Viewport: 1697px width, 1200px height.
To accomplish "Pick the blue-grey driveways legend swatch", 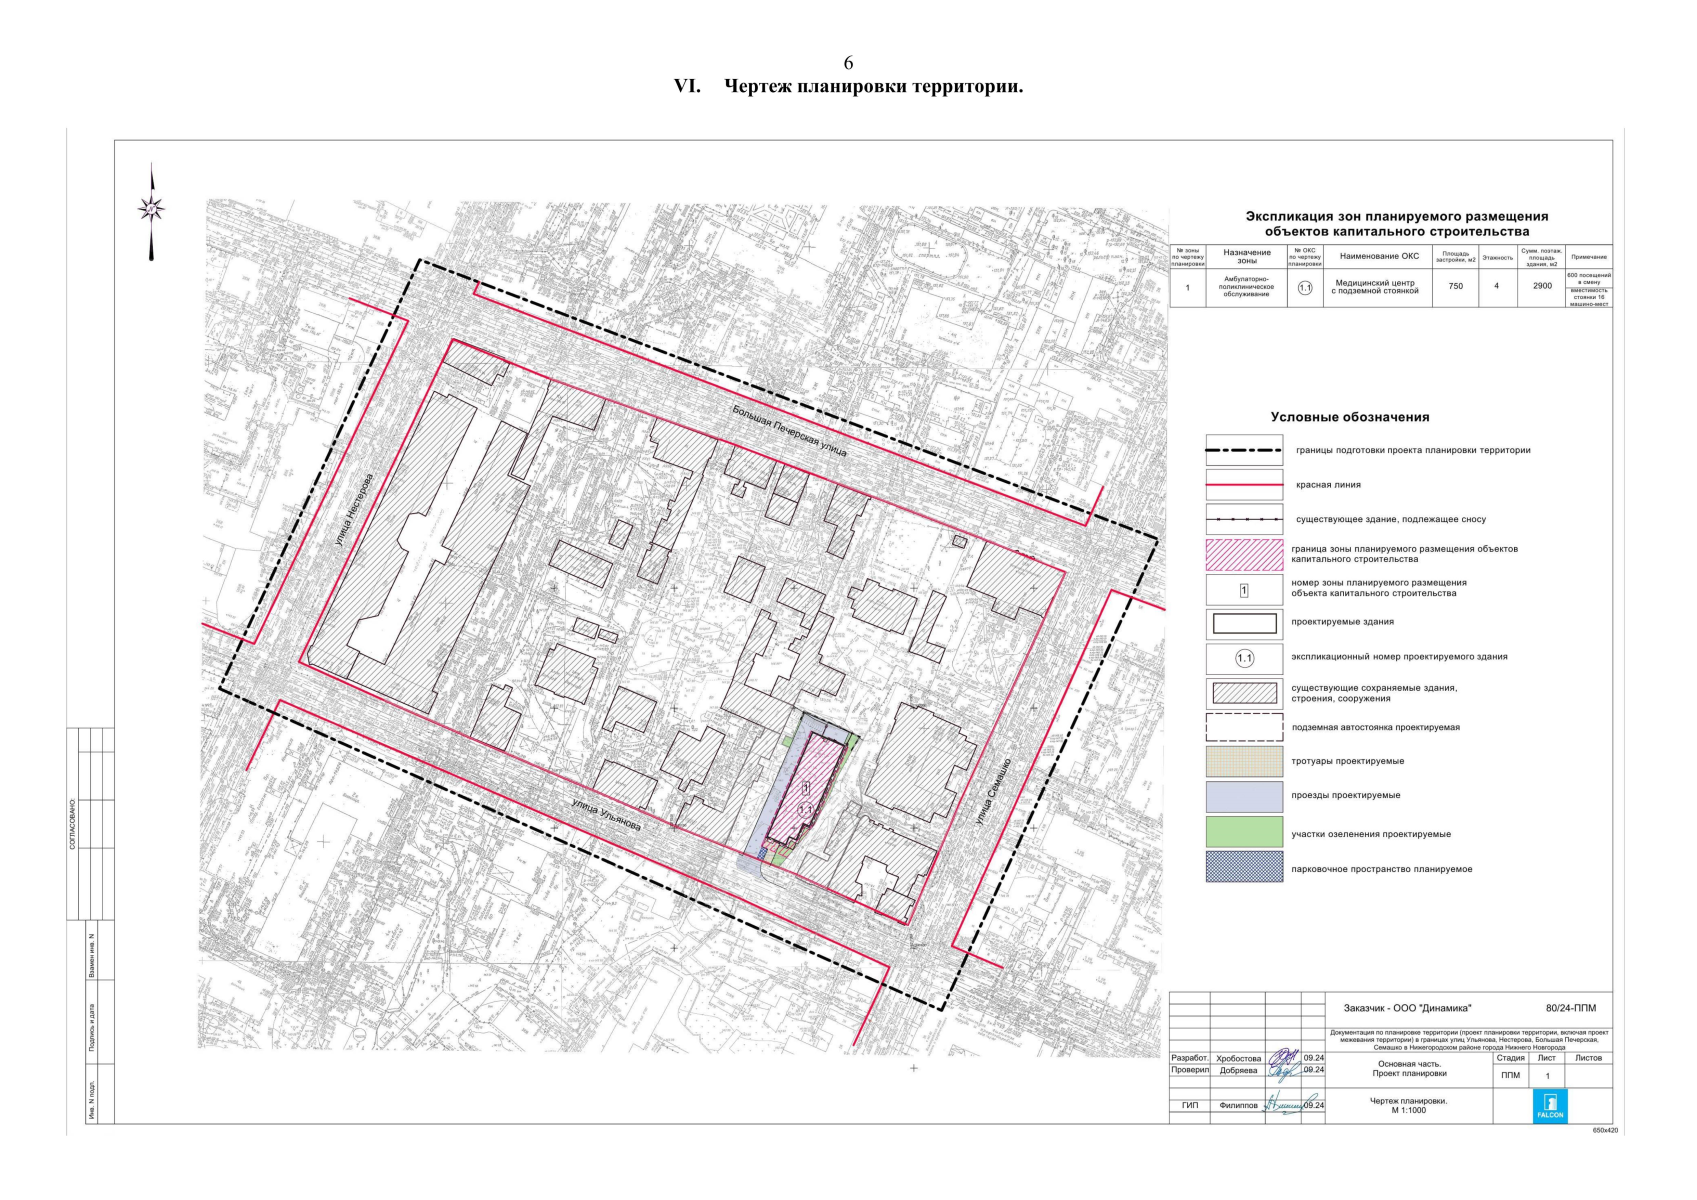I will [1244, 796].
